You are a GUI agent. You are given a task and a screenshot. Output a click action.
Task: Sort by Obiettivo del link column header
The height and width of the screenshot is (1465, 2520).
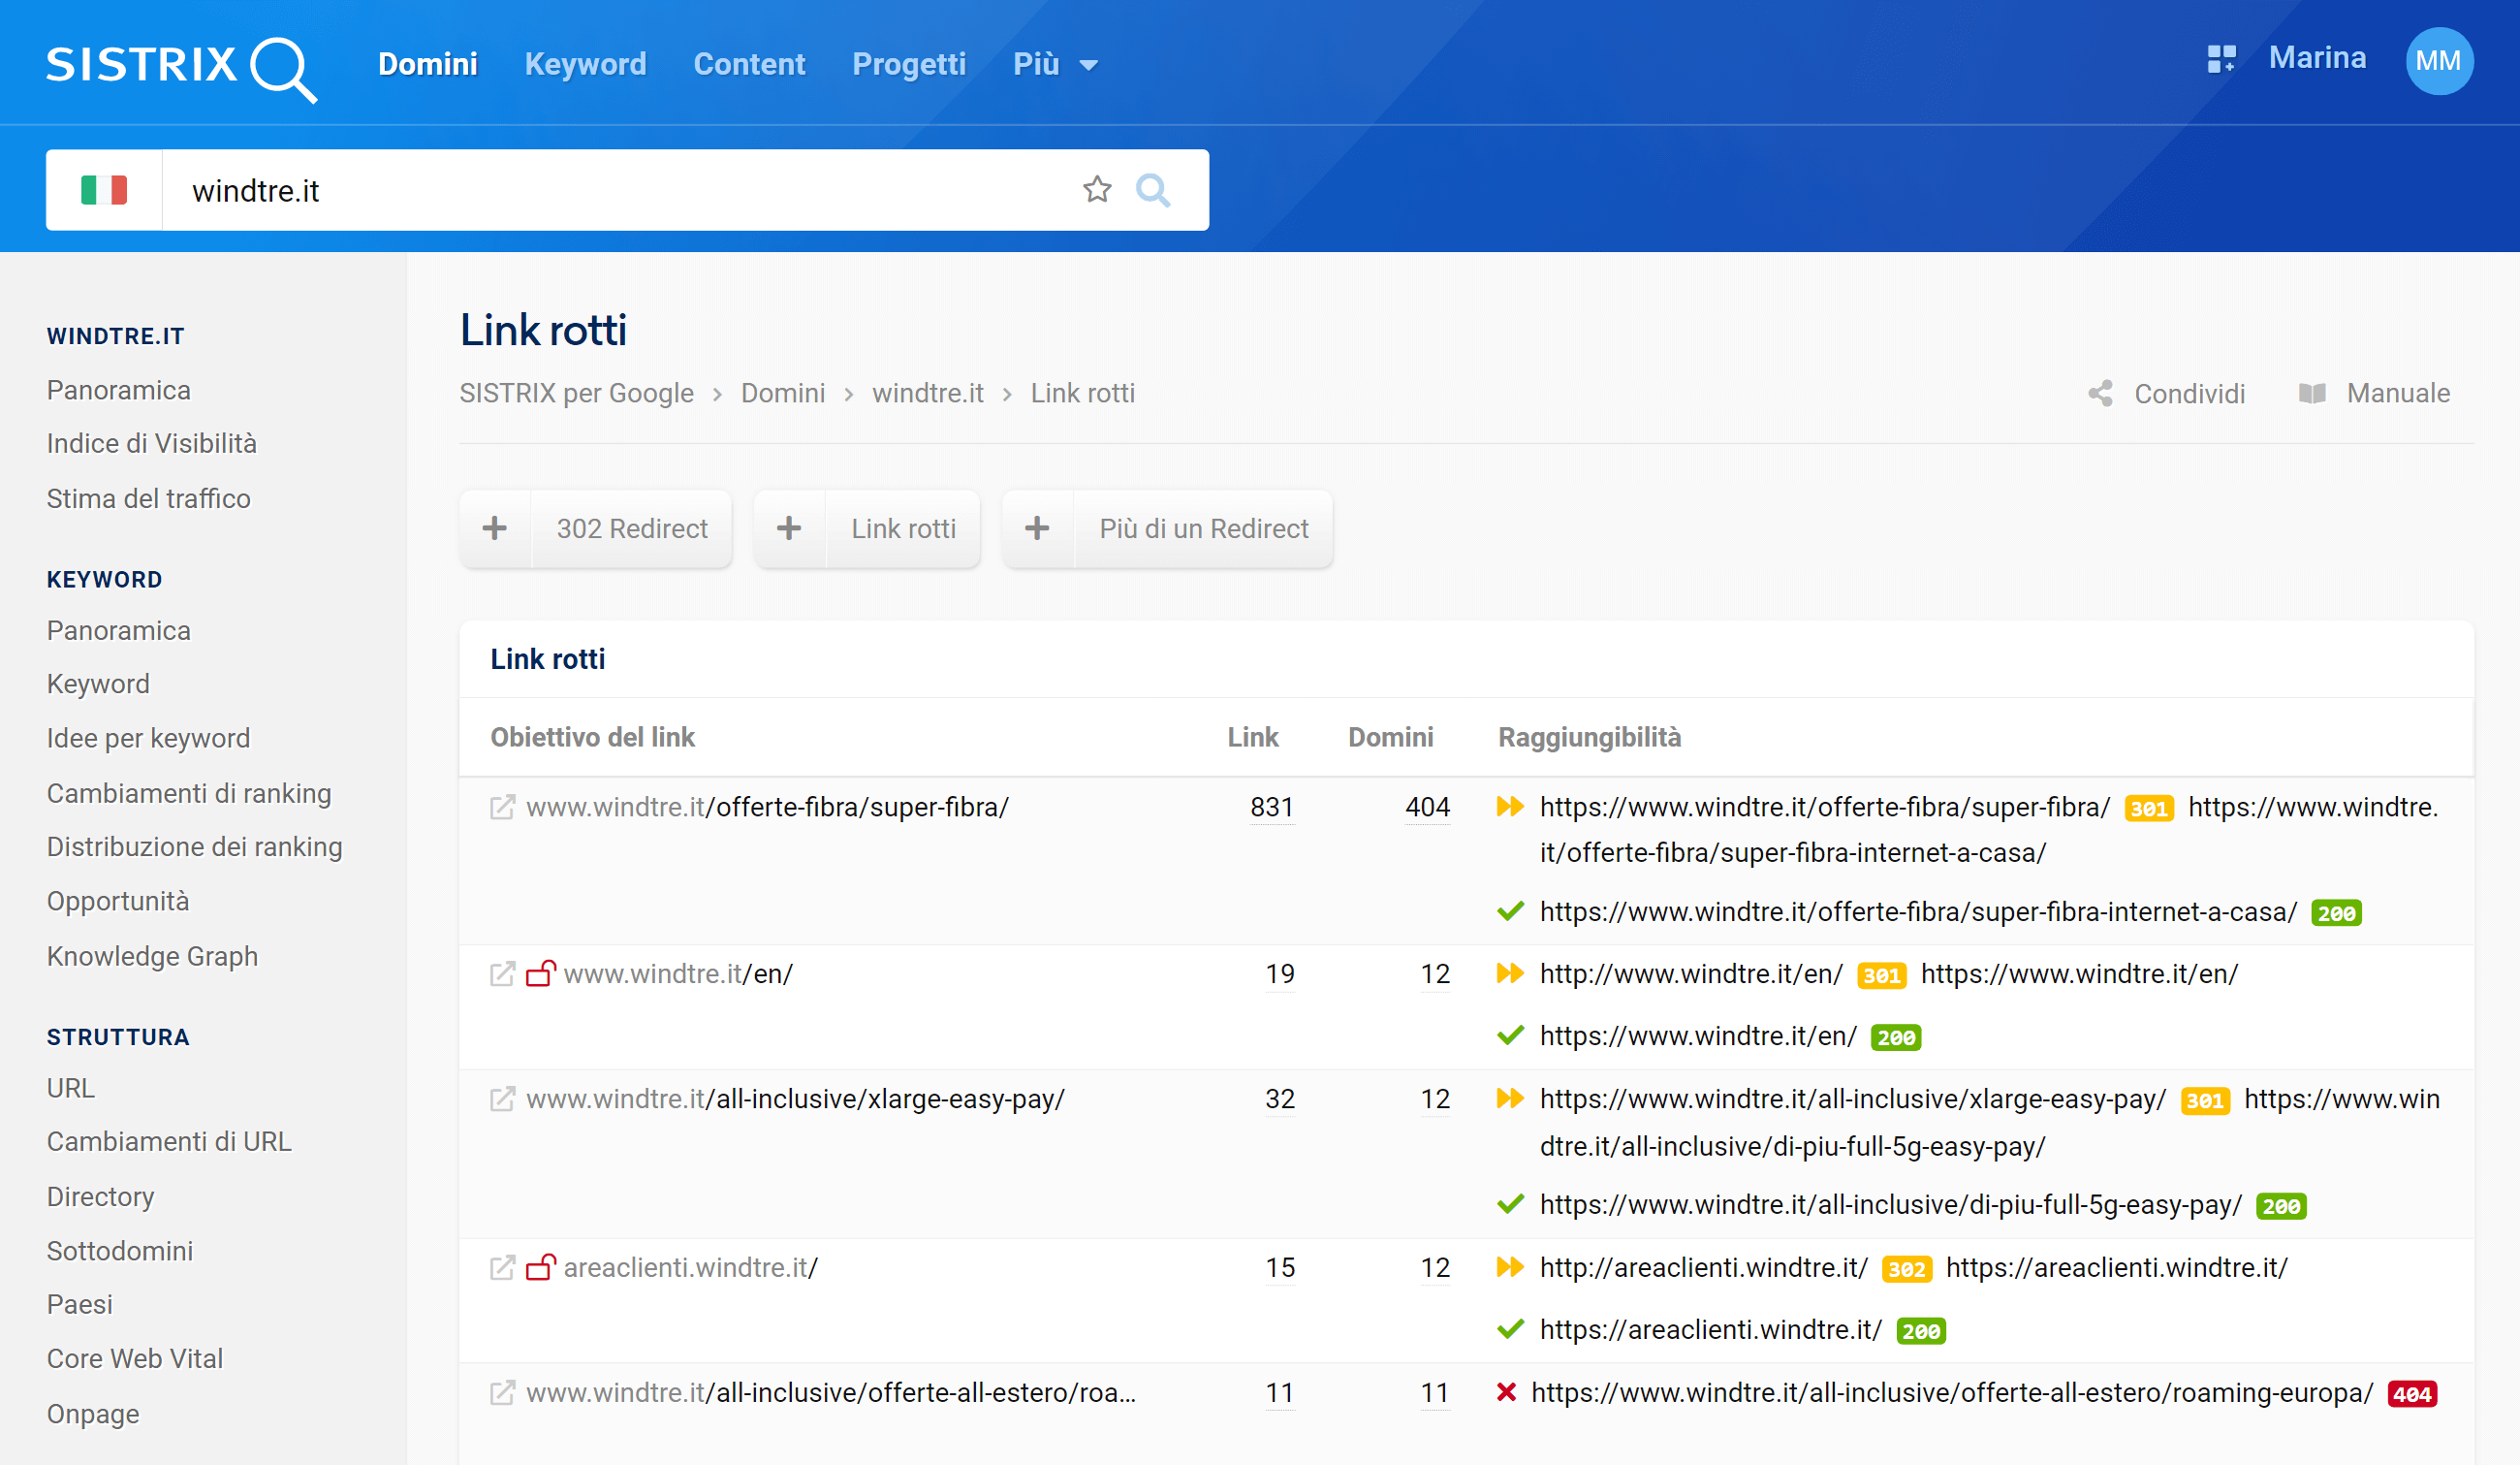[592, 737]
